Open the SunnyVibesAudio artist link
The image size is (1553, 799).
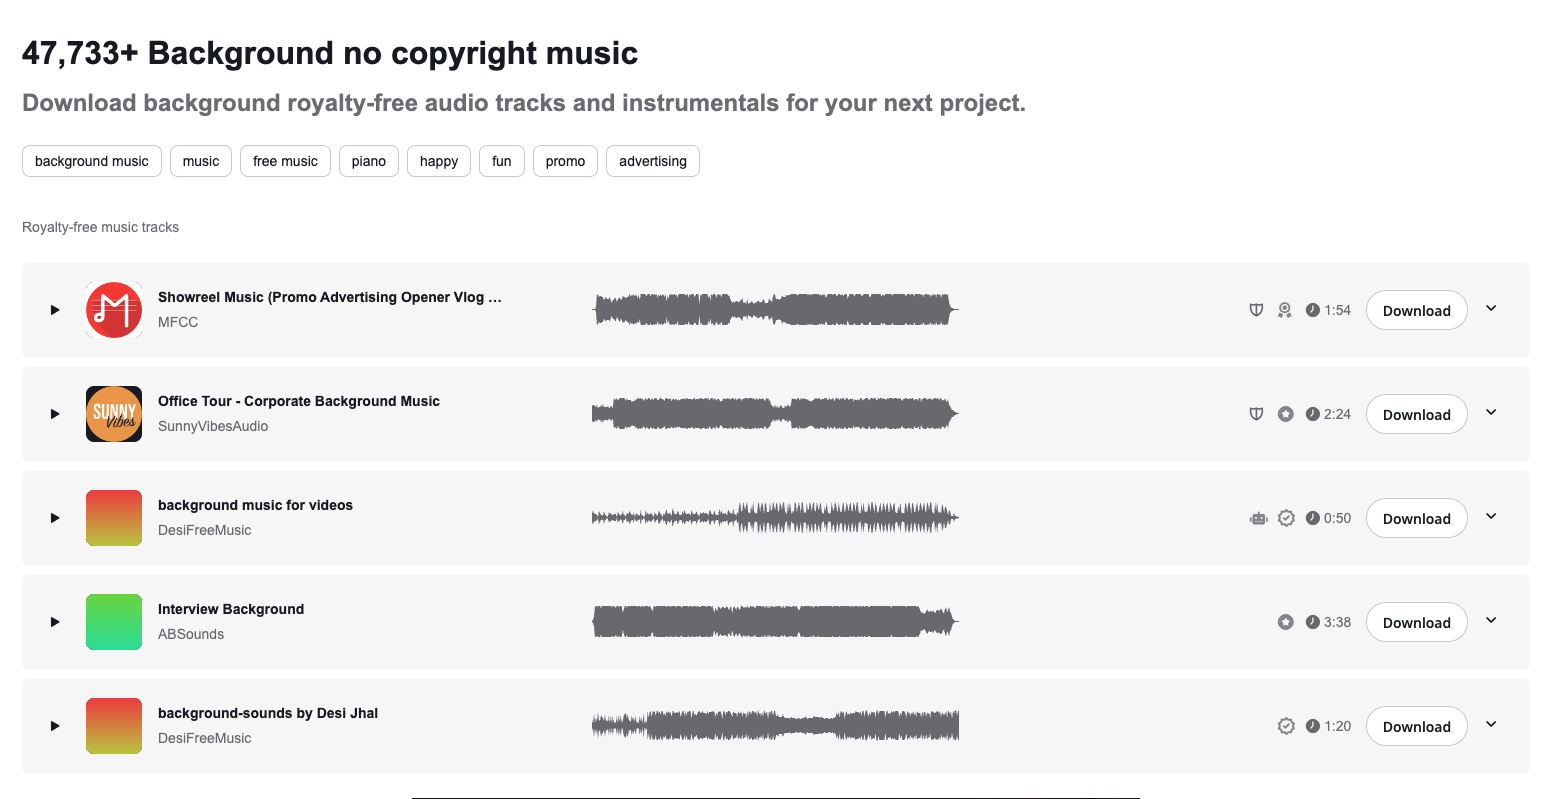coord(213,426)
